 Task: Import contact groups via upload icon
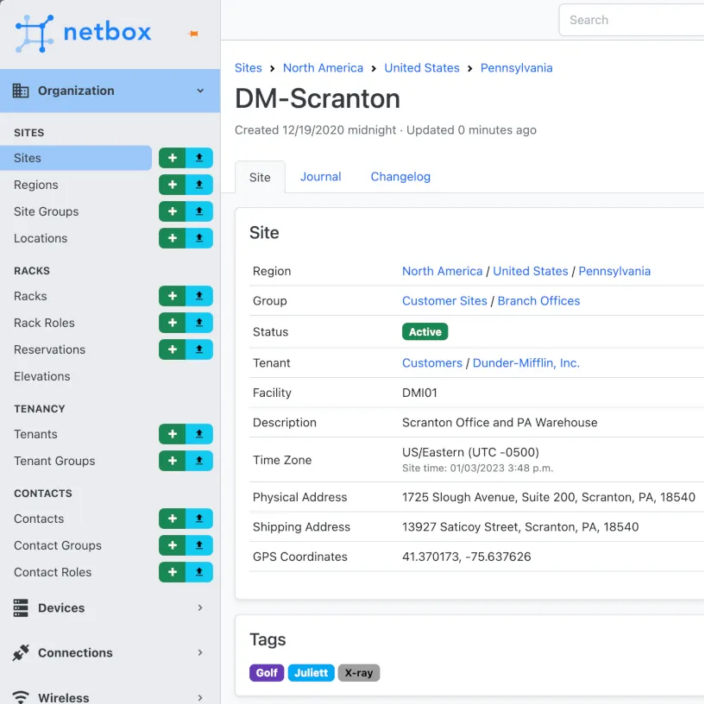[199, 546]
